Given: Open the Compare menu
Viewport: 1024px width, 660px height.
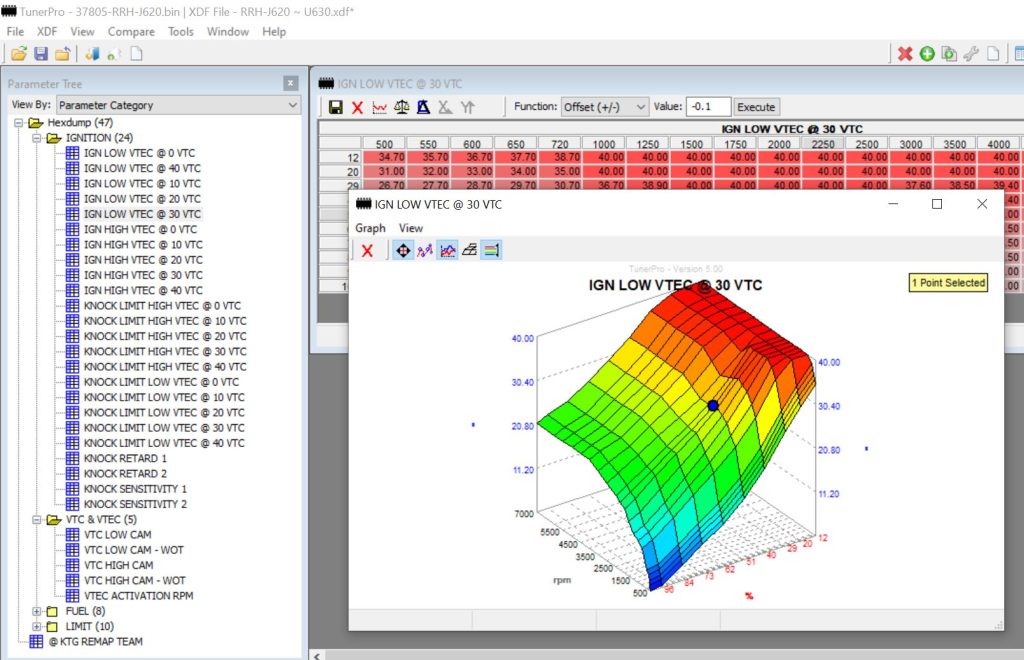Looking at the screenshot, I should [131, 31].
